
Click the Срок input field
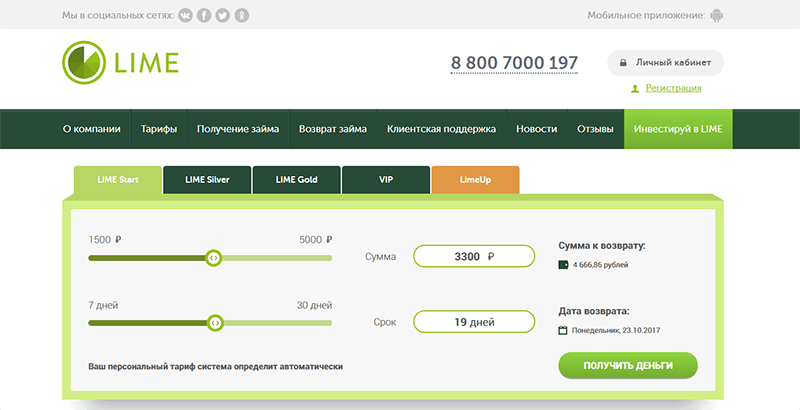click(474, 322)
